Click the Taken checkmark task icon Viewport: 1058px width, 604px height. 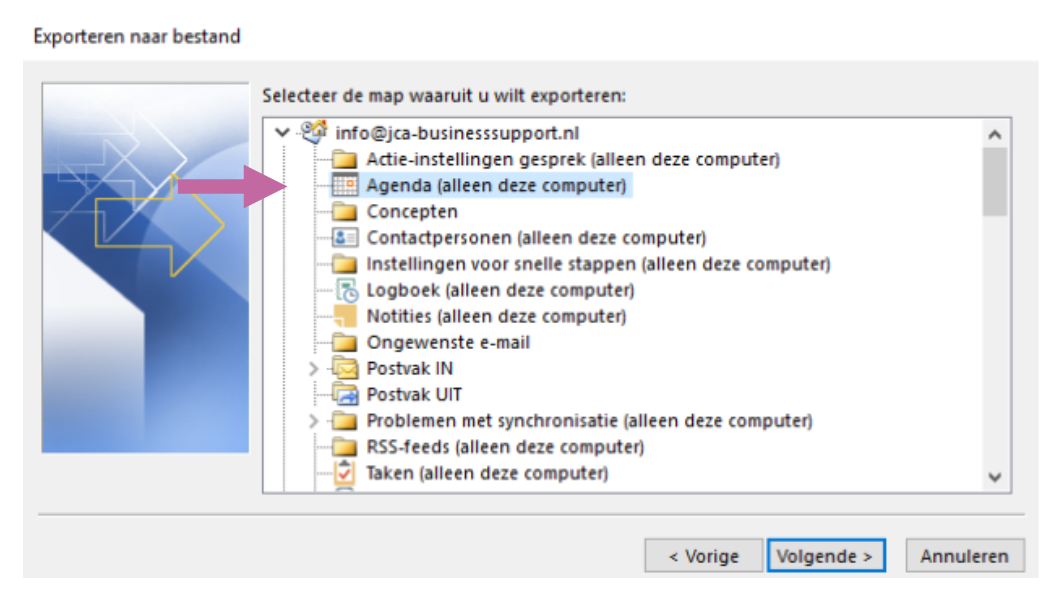tap(344, 472)
